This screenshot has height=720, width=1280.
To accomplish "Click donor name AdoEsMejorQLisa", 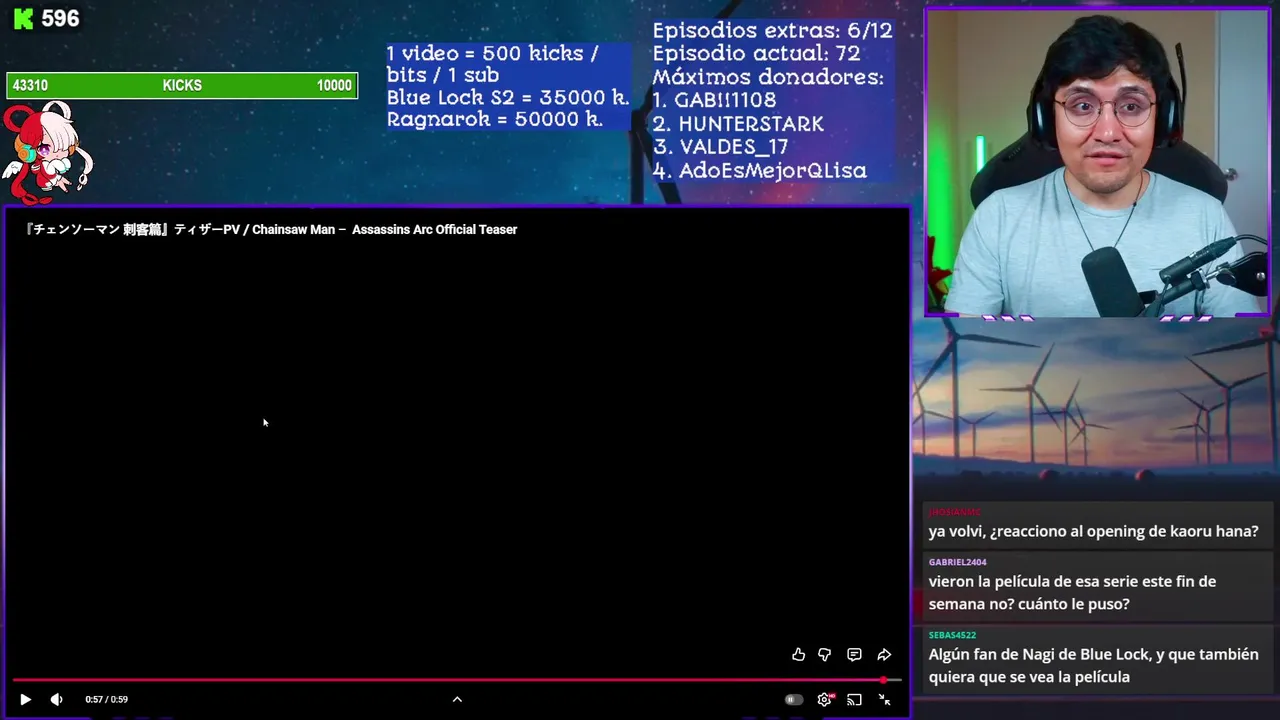I will tap(773, 171).
